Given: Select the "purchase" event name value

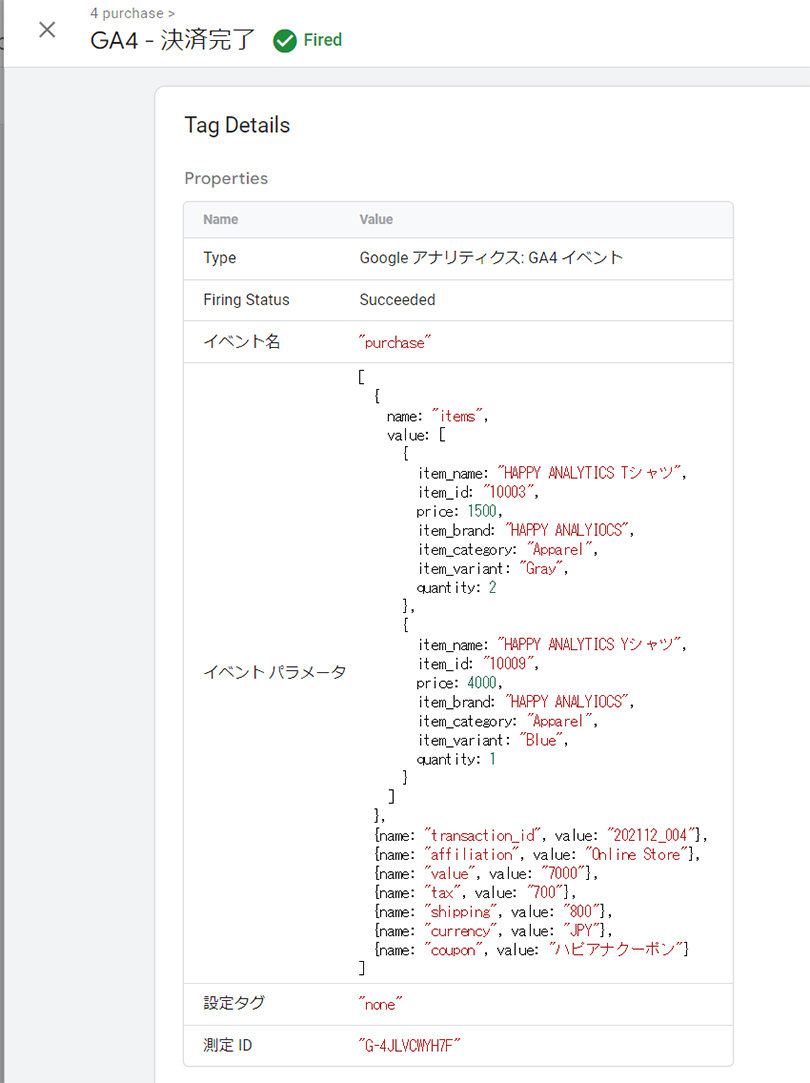Looking at the screenshot, I should 394,342.
